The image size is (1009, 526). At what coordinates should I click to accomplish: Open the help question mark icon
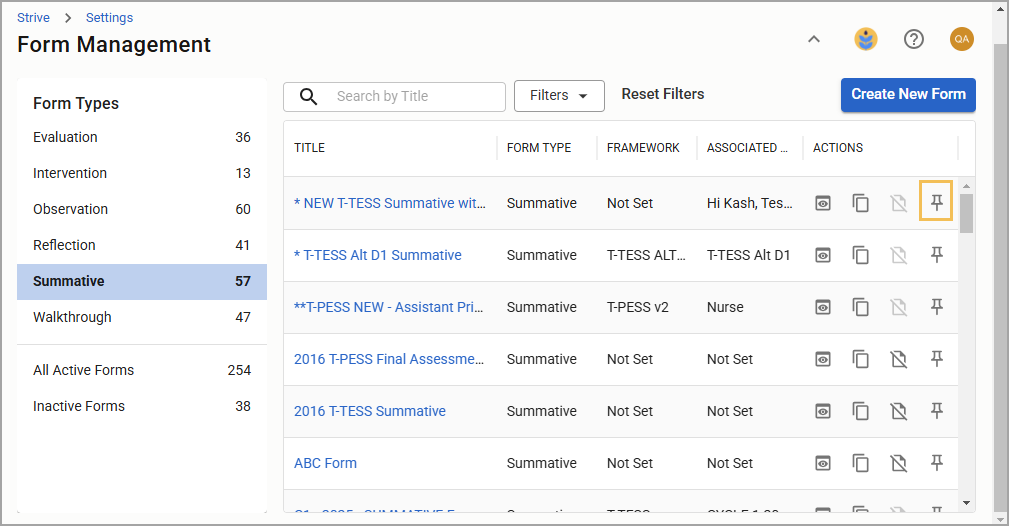click(913, 39)
